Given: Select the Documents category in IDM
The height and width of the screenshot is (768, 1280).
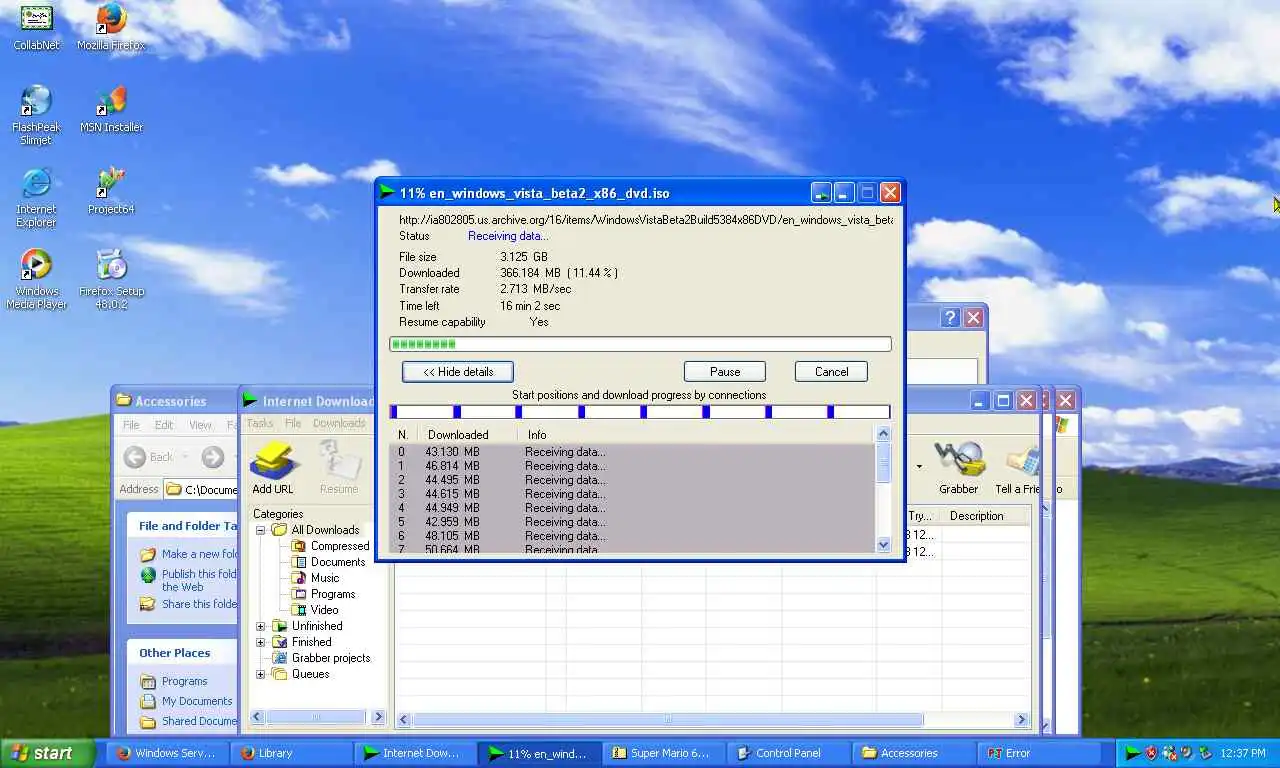Looking at the screenshot, I should (x=328, y=562).
